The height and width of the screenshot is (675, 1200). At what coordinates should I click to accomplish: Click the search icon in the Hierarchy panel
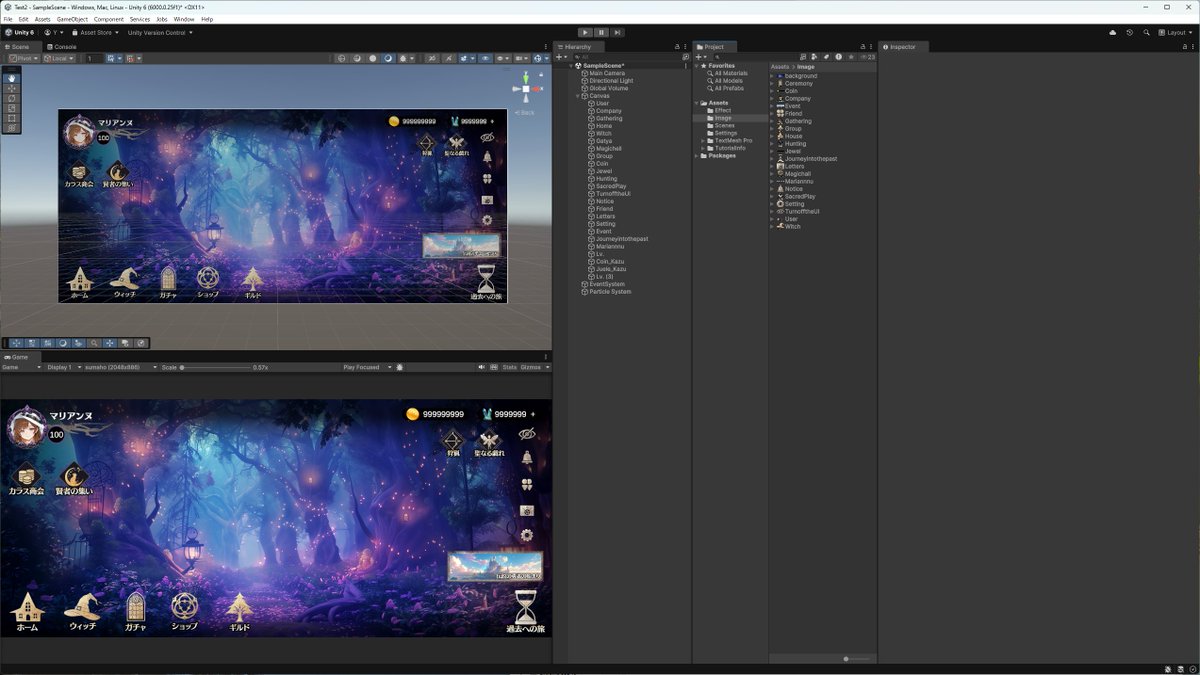coord(576,57)
